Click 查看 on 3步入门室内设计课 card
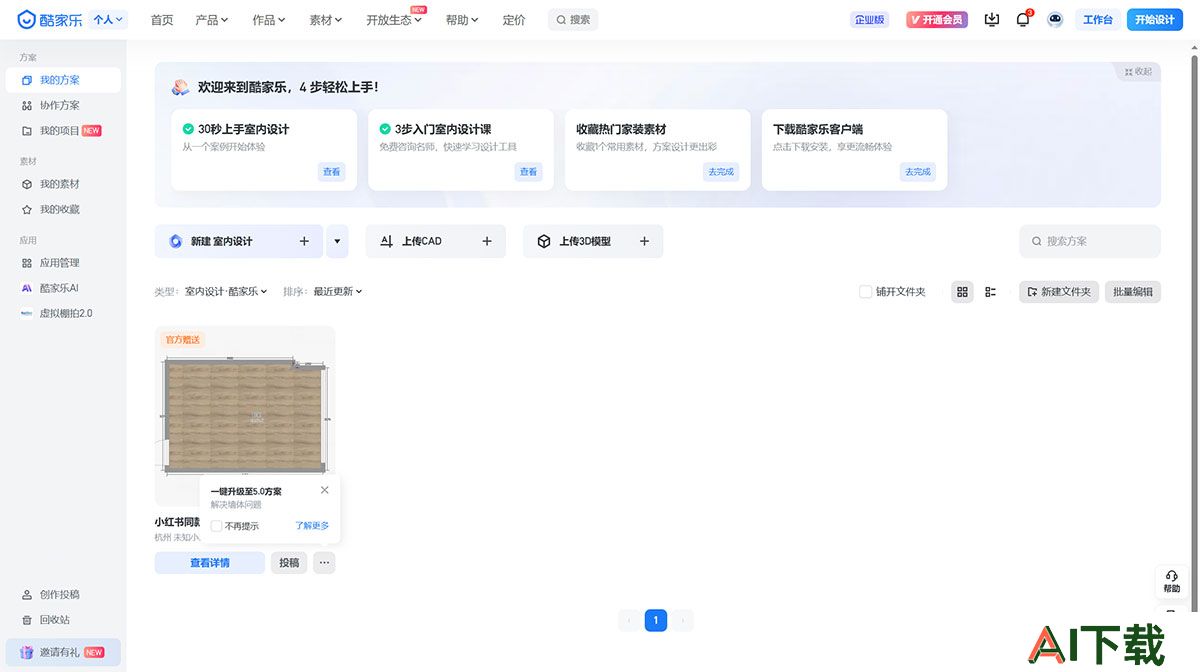The width and height of the screenshot is (1200, 672). 528,172
